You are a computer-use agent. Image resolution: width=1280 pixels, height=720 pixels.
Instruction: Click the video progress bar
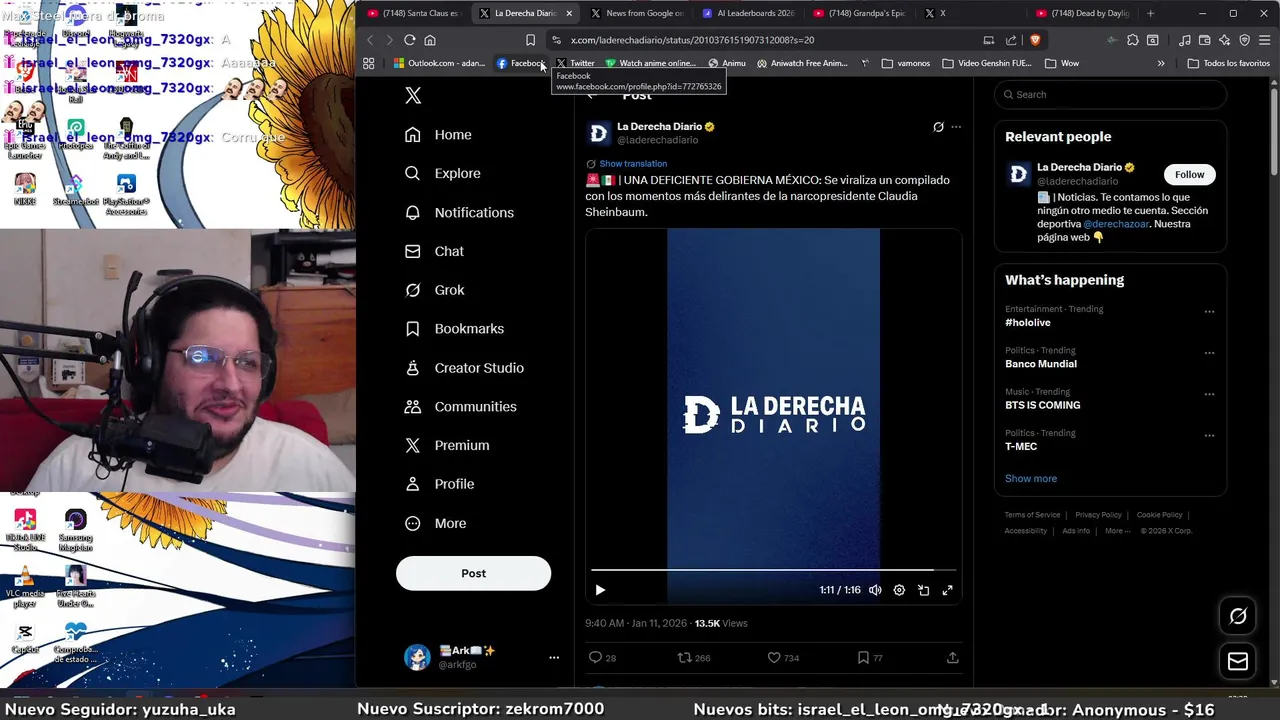(x=774, y=570)
